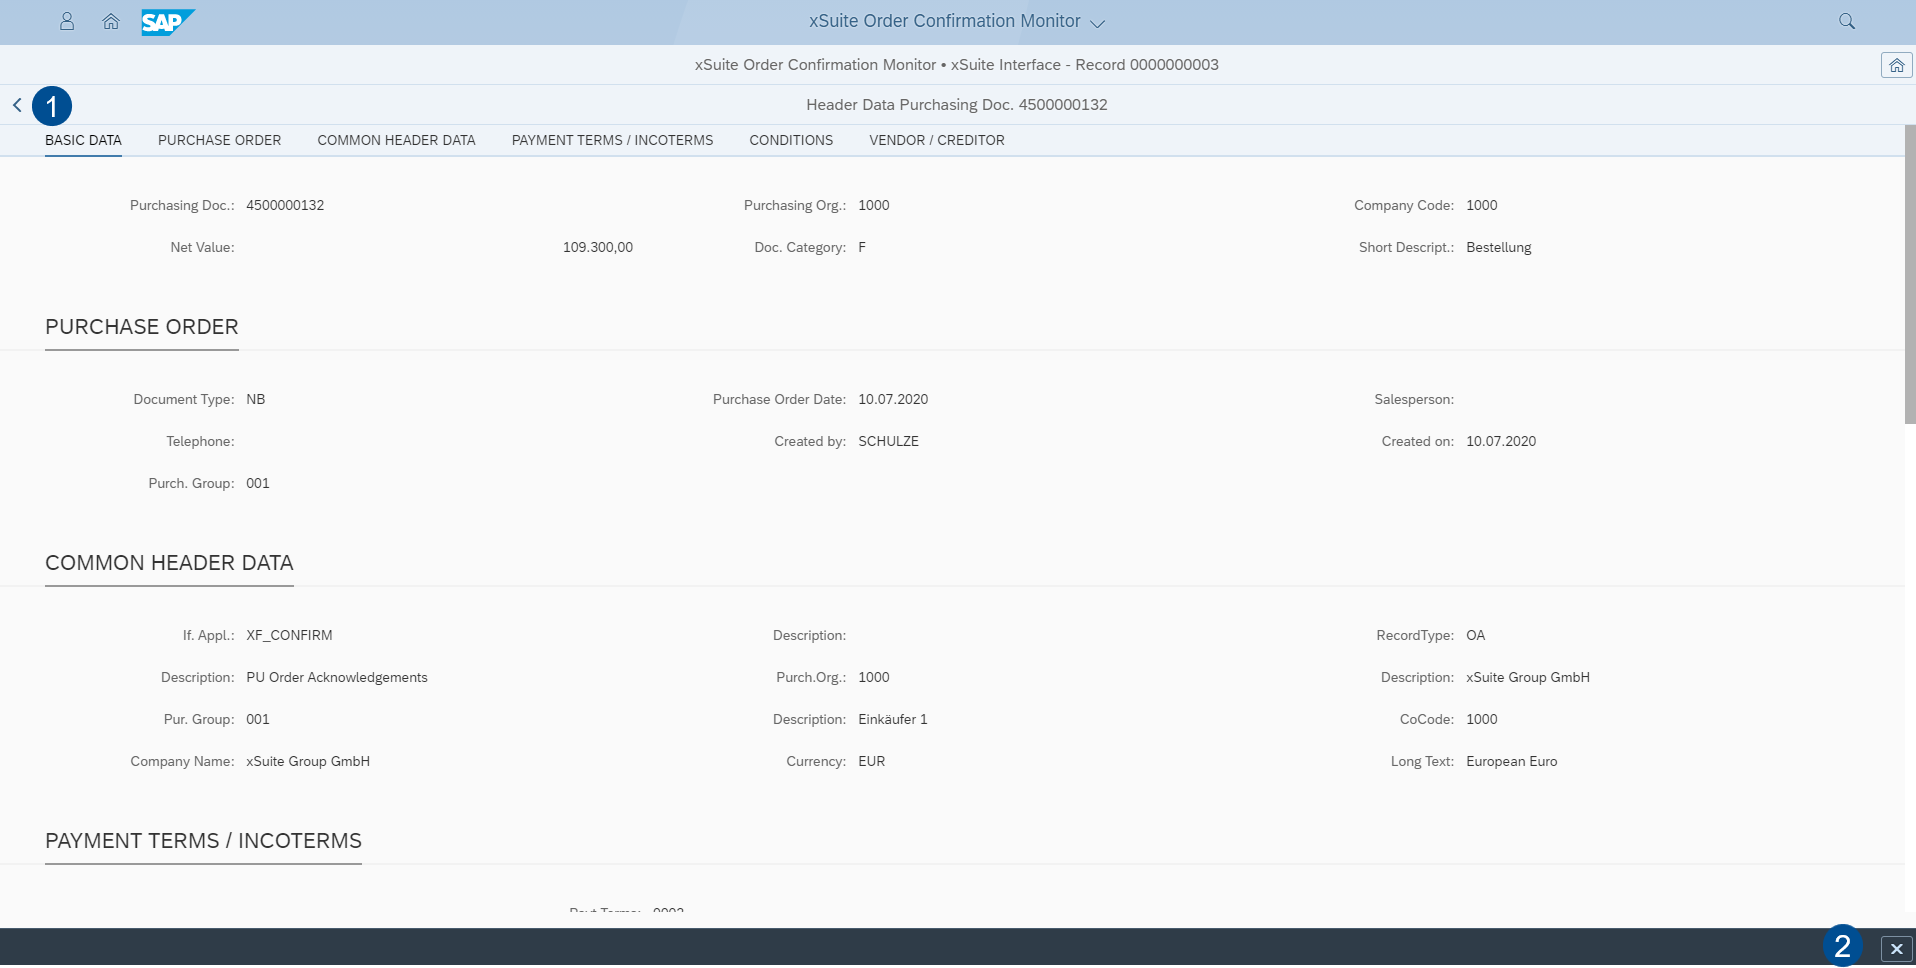Close the bottom bar with the X
The height and width of the screenshot is (968, 1916).
(1896, 948)
